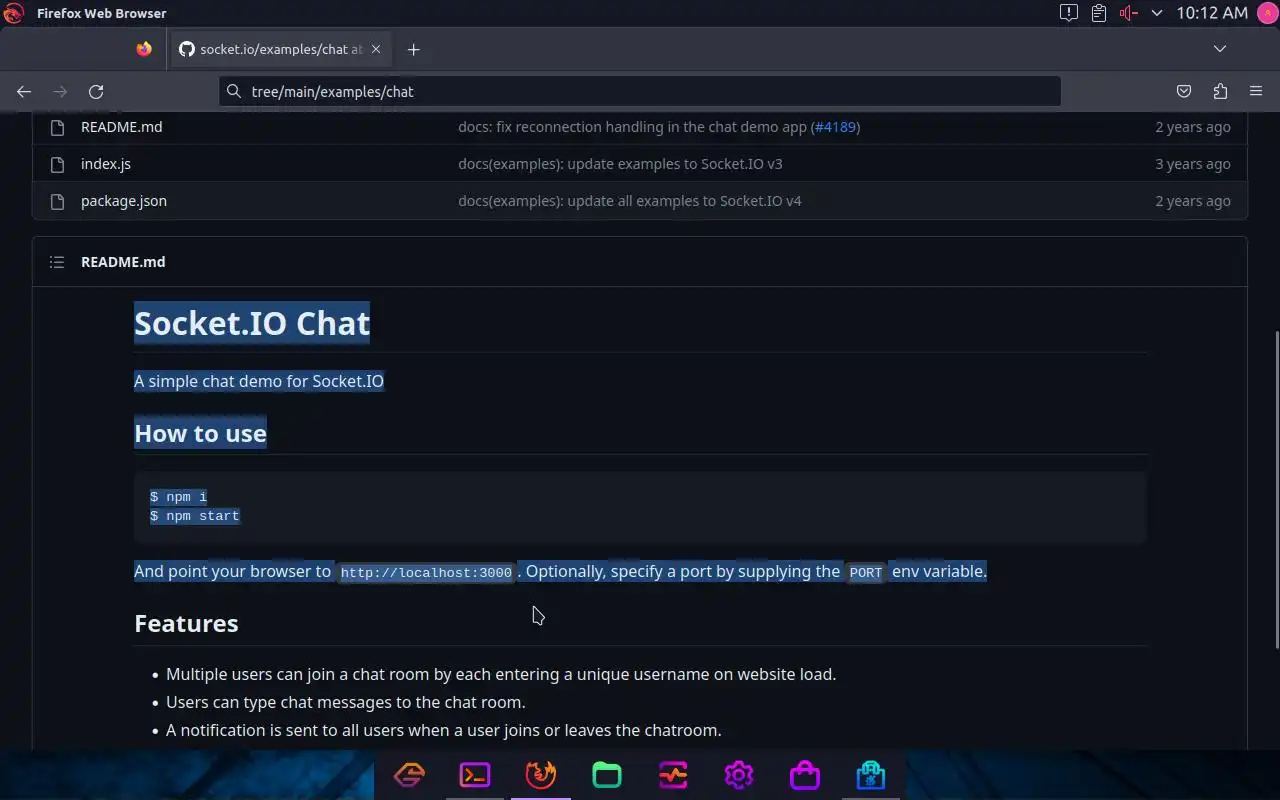This screenshot has height=800, width=1280.
Task: Click the page vertical scrollbar thumb
Action: [x=1275, y=490]
